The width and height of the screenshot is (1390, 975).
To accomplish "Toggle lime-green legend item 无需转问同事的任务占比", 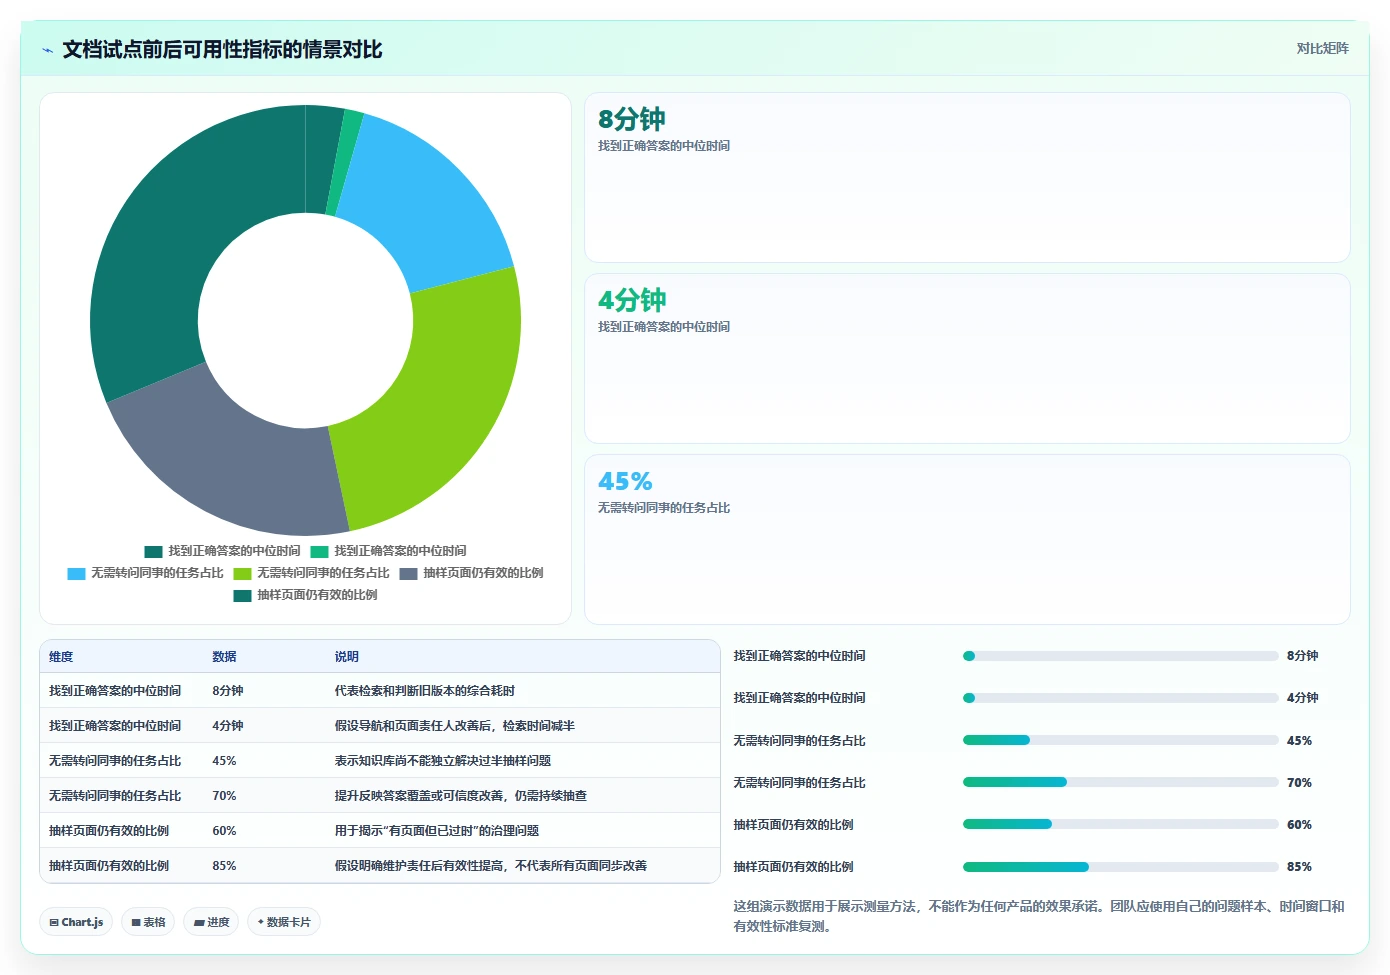I will pyautogui.click(x=311, y=573).
